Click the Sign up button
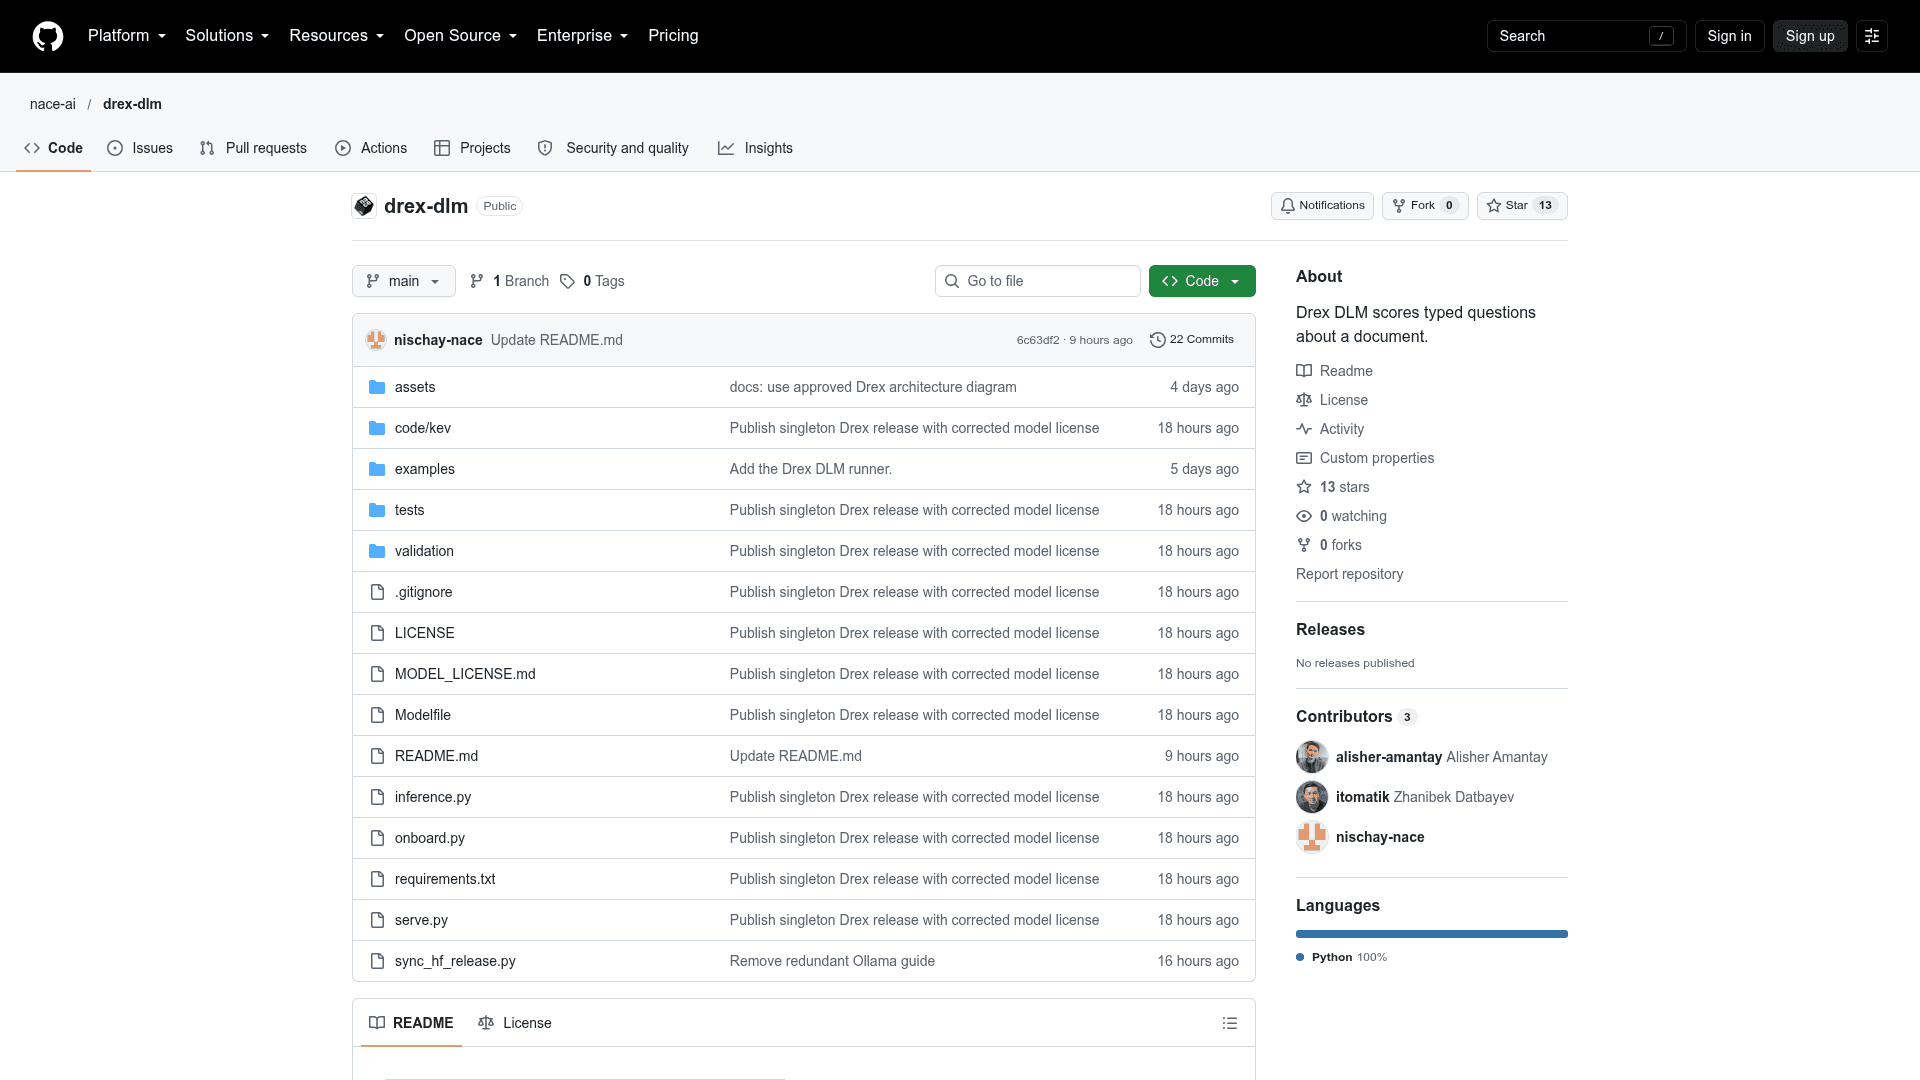The height and width of the screenshot is (1080, 1920). [1810, 36]
